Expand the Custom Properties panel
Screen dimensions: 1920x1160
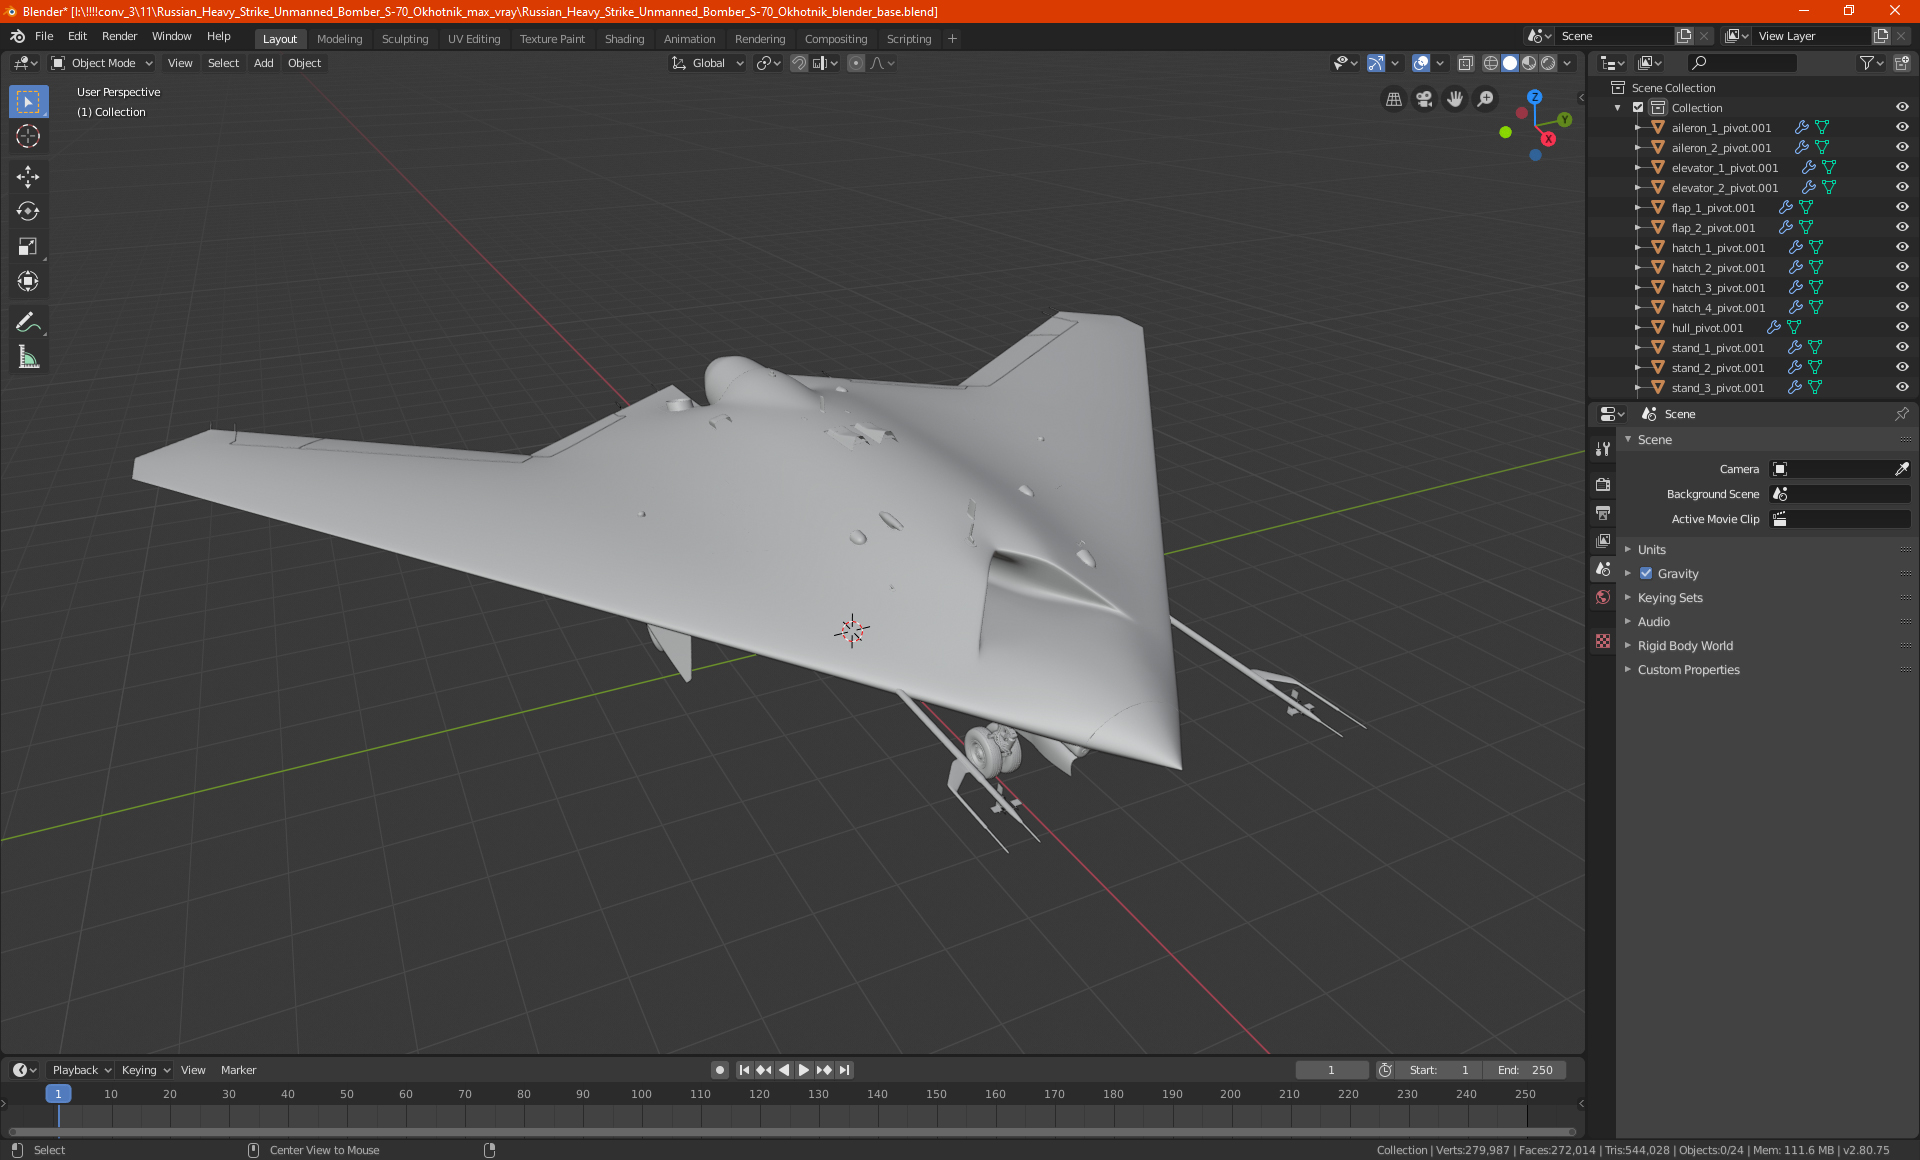pos(1688,670)
